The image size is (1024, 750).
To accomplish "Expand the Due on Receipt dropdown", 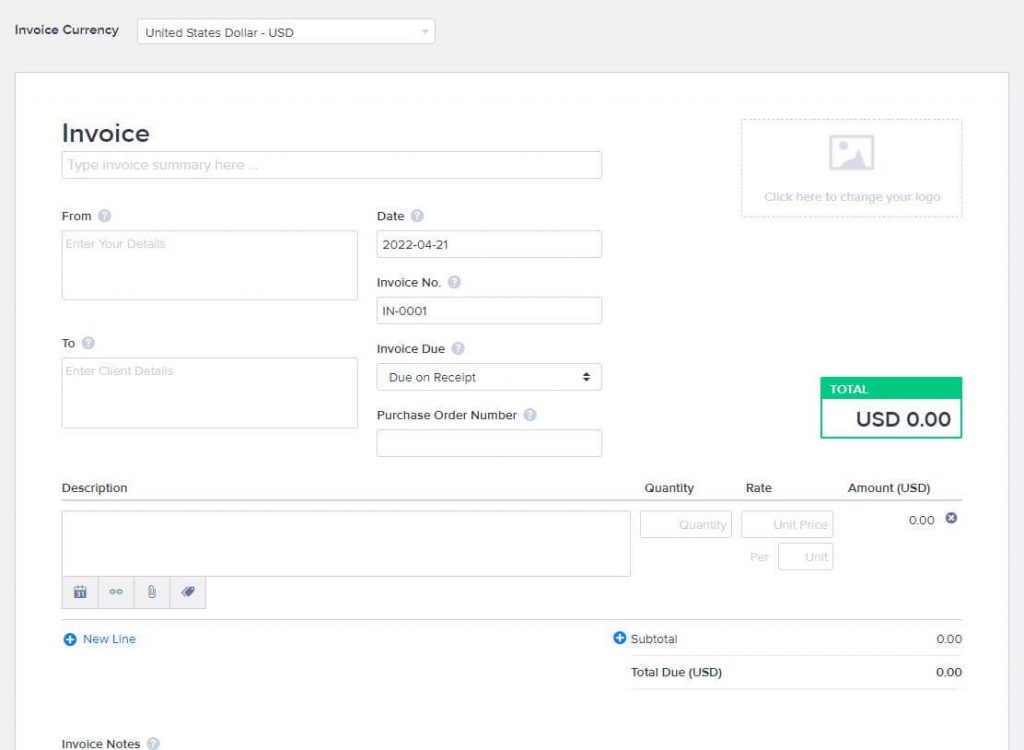I will click(489, 377).
